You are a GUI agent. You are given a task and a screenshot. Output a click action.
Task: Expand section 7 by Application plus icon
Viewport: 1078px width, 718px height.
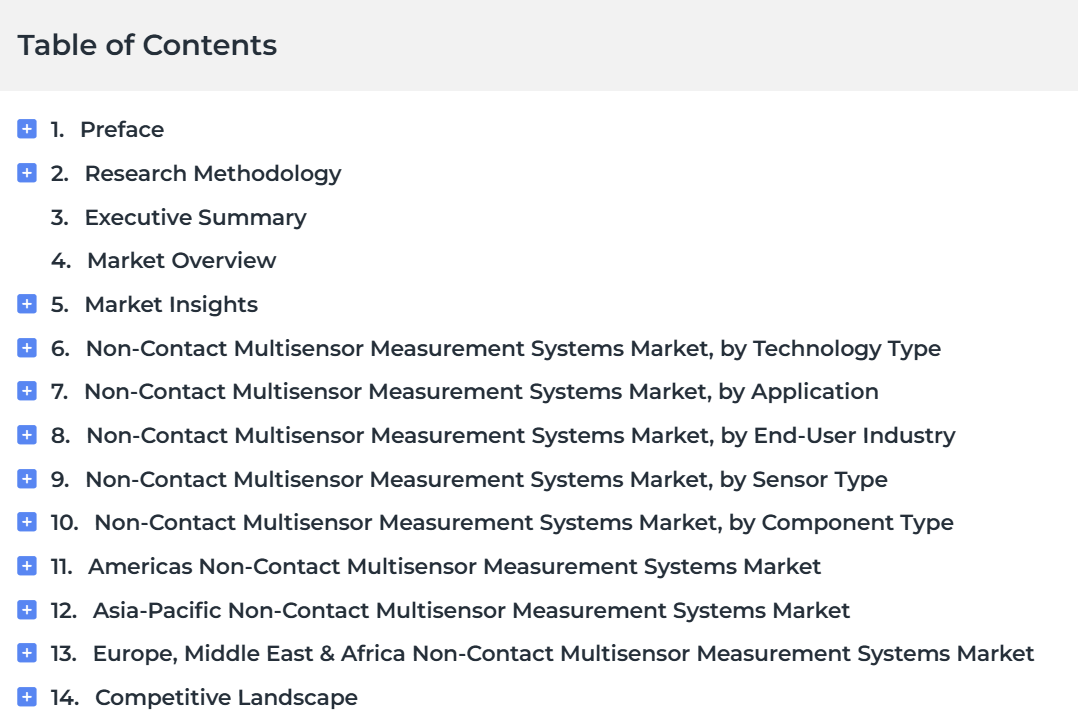27,391
